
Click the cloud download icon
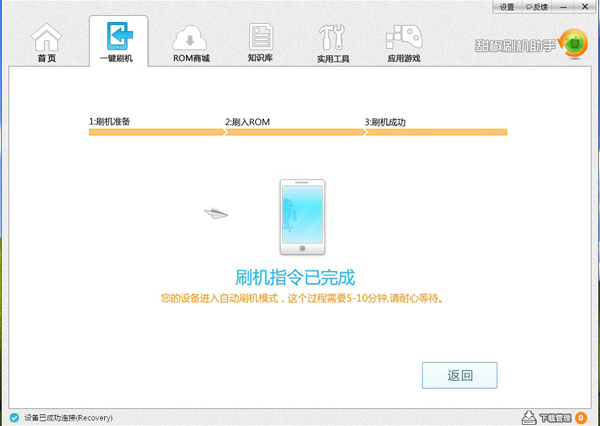tap(190, 38)
